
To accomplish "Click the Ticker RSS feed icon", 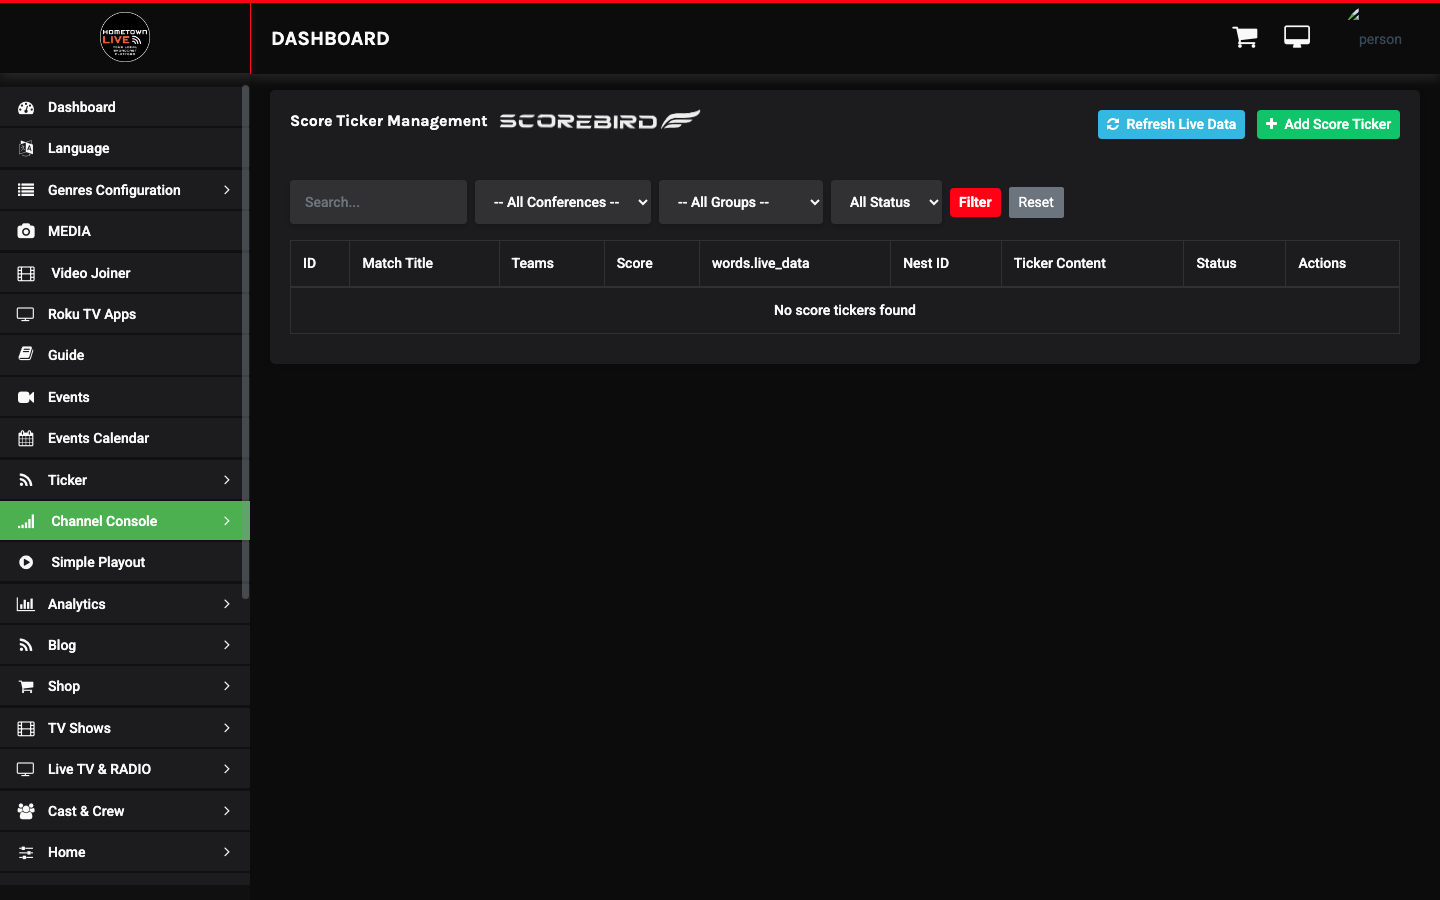I will coord(26,480).
